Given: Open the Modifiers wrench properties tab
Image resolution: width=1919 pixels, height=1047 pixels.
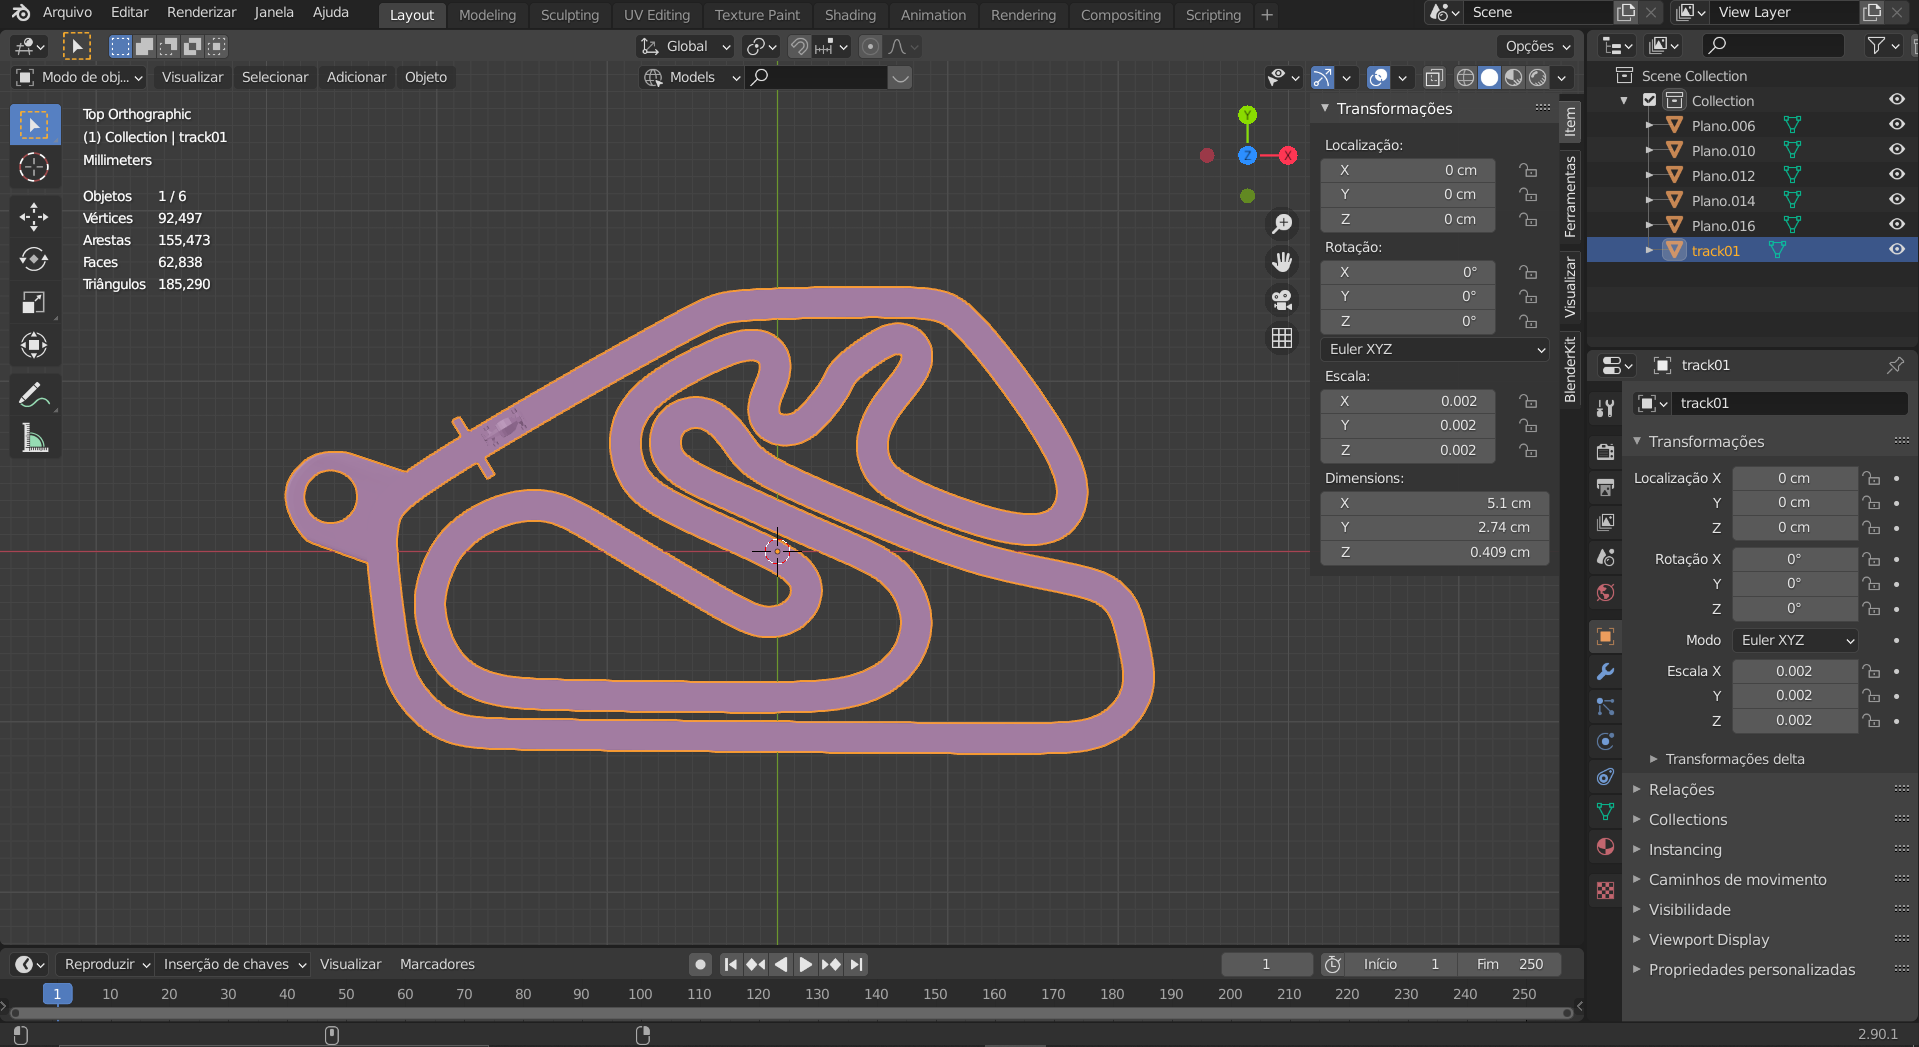Looking at the screenshot, I should 1605,672.
